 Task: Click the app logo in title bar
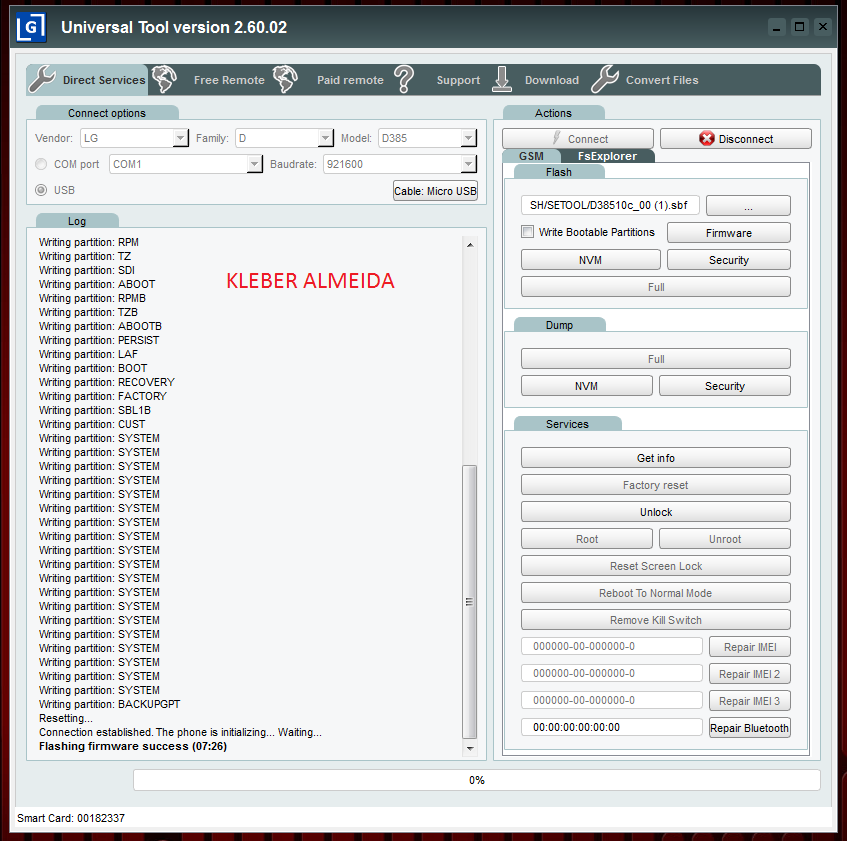pos(31,27)
